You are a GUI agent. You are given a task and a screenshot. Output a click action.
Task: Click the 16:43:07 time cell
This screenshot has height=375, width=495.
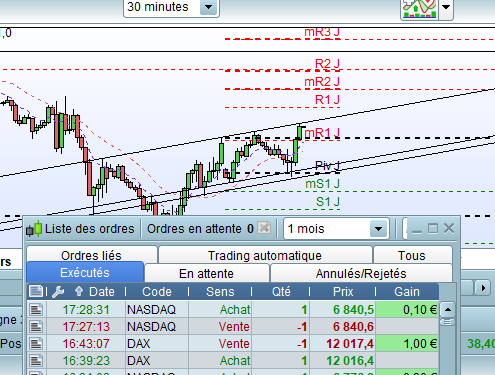point(86,344)
